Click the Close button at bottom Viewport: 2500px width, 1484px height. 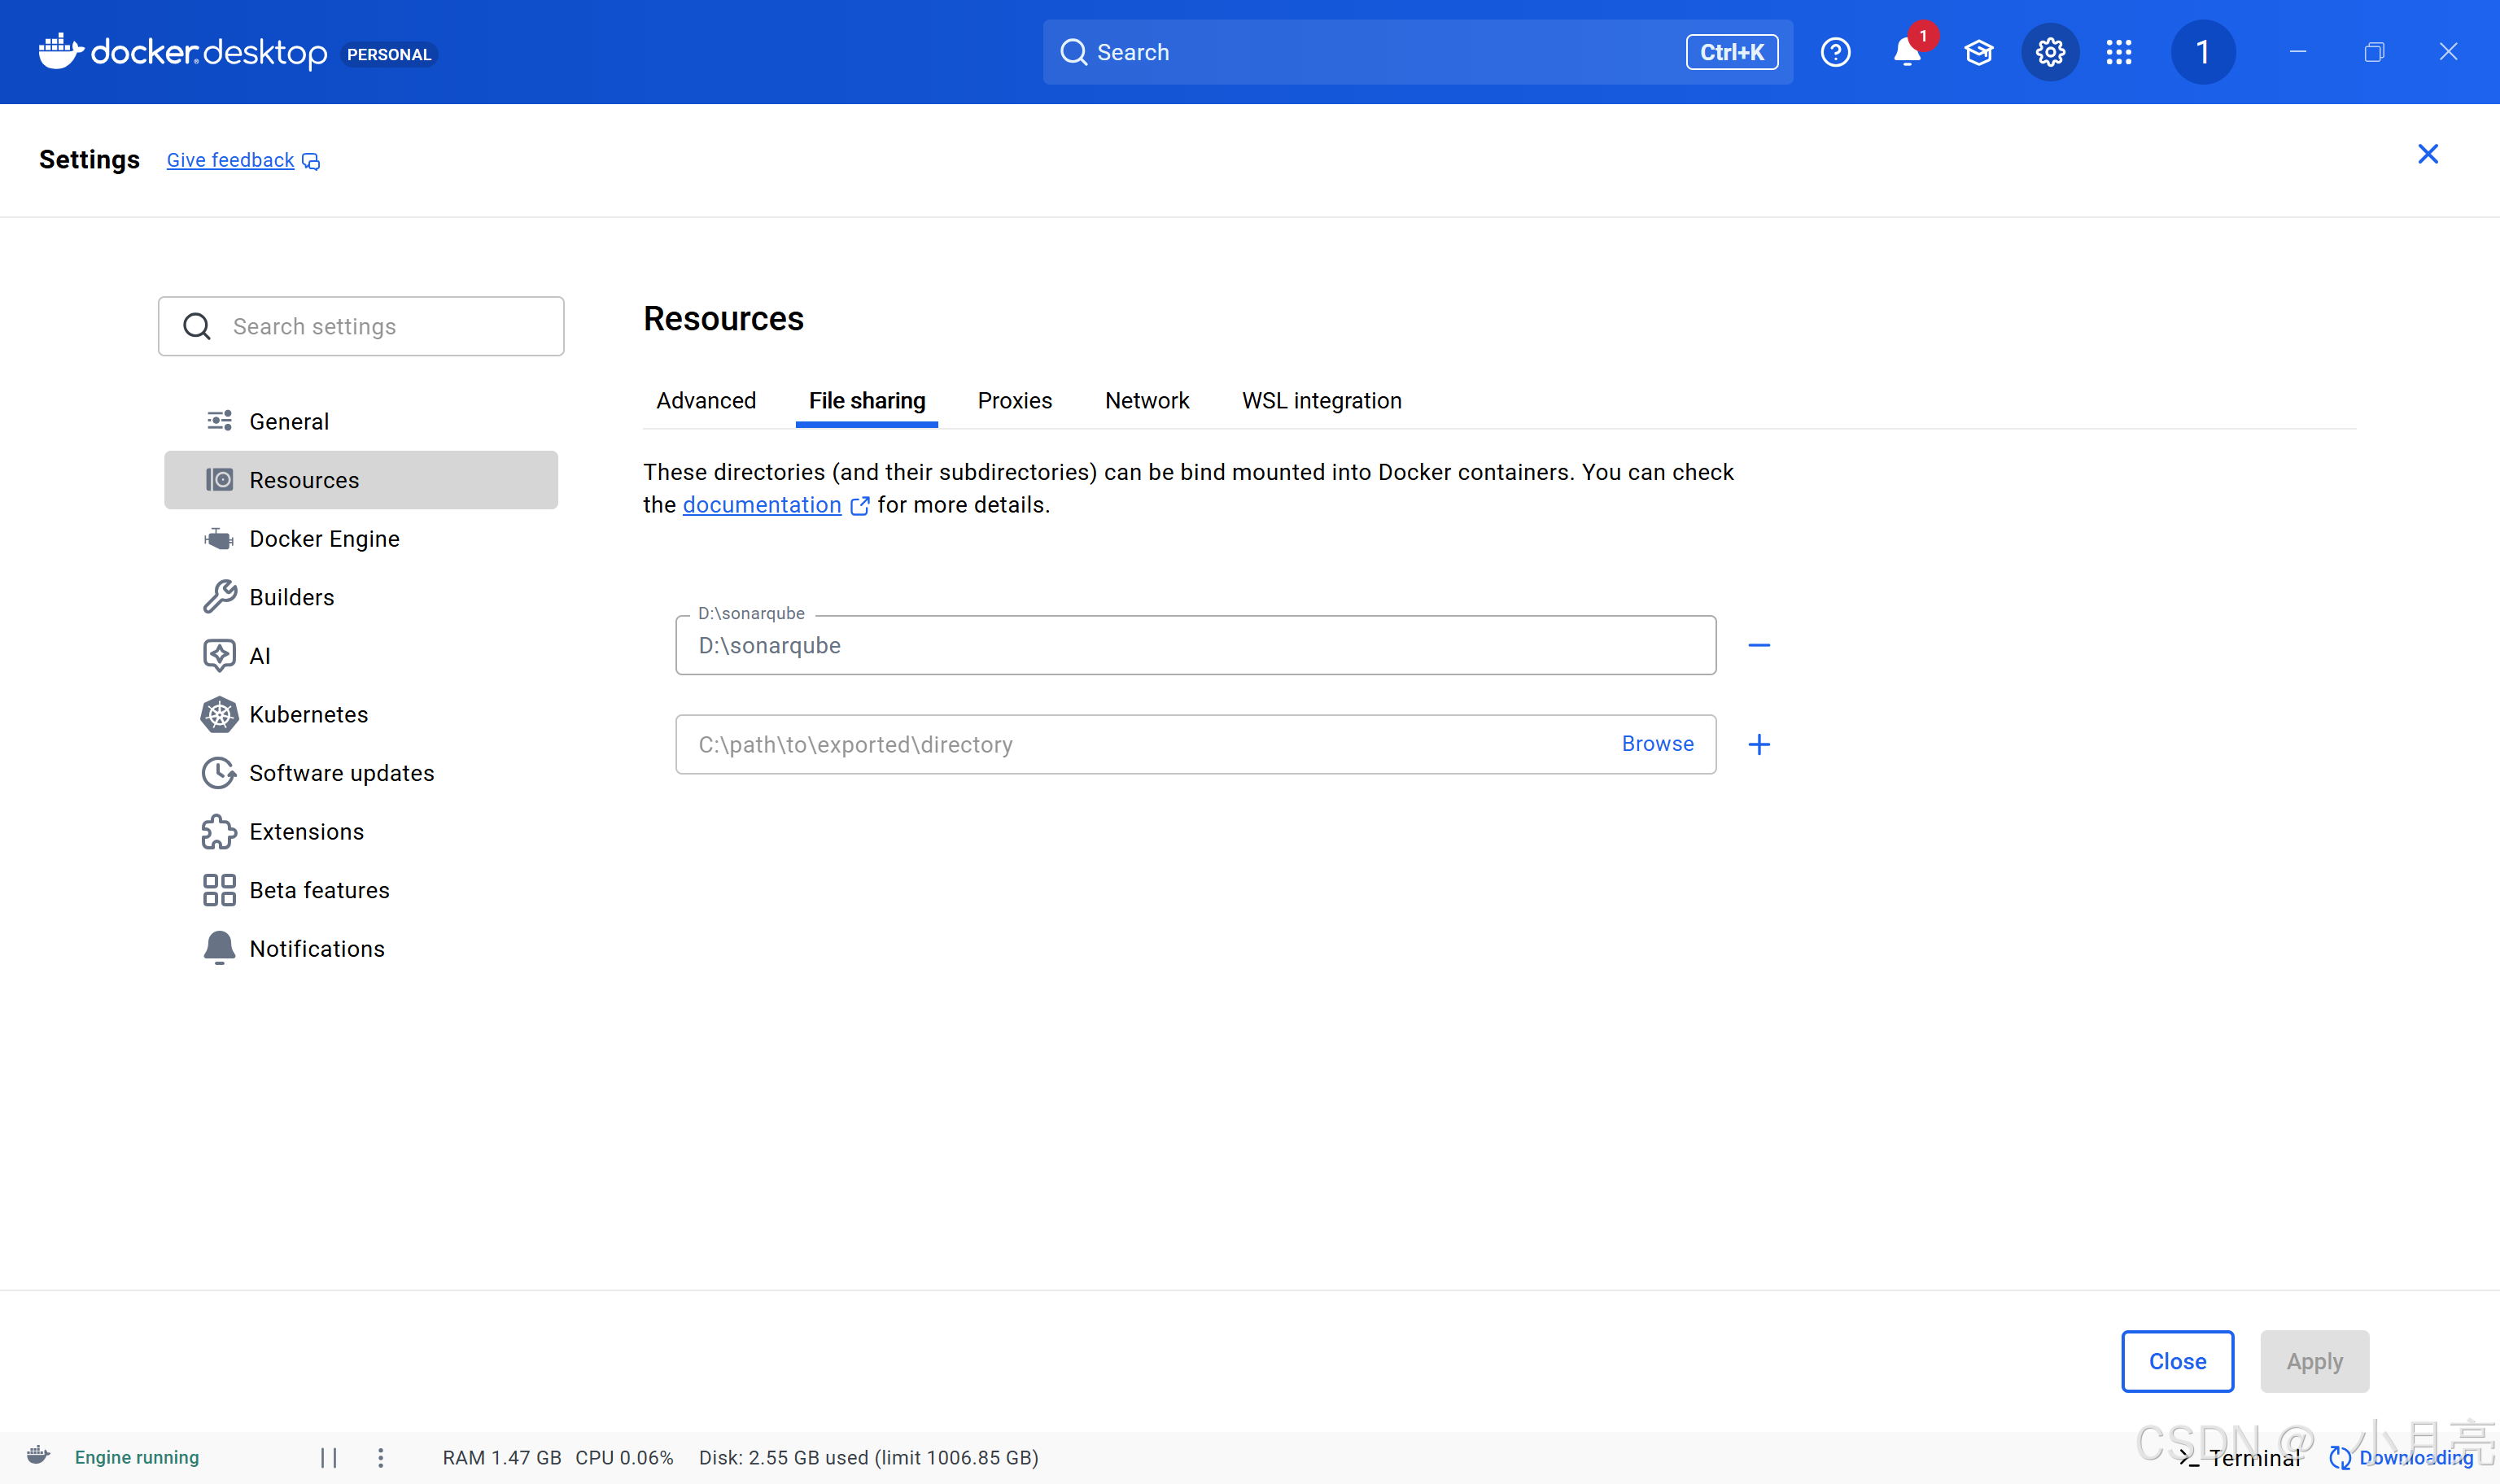click(2178, 1361)
